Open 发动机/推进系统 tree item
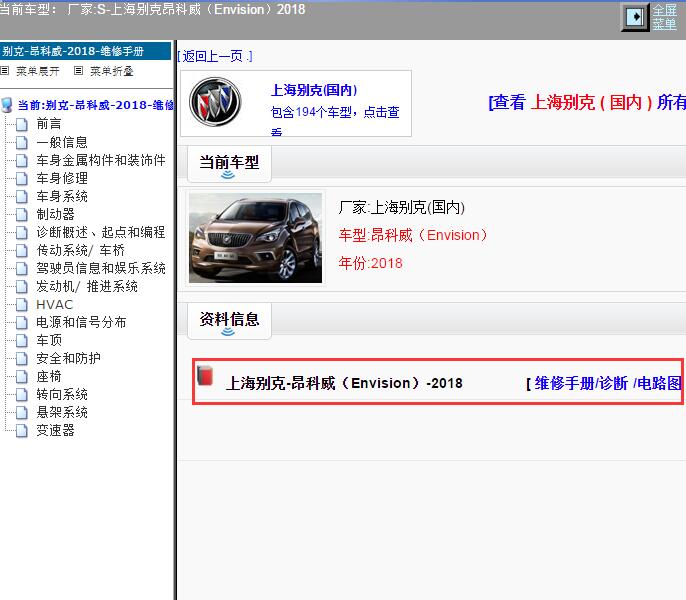This screenshot has height=600, width=686. click(x=87, y=287)
